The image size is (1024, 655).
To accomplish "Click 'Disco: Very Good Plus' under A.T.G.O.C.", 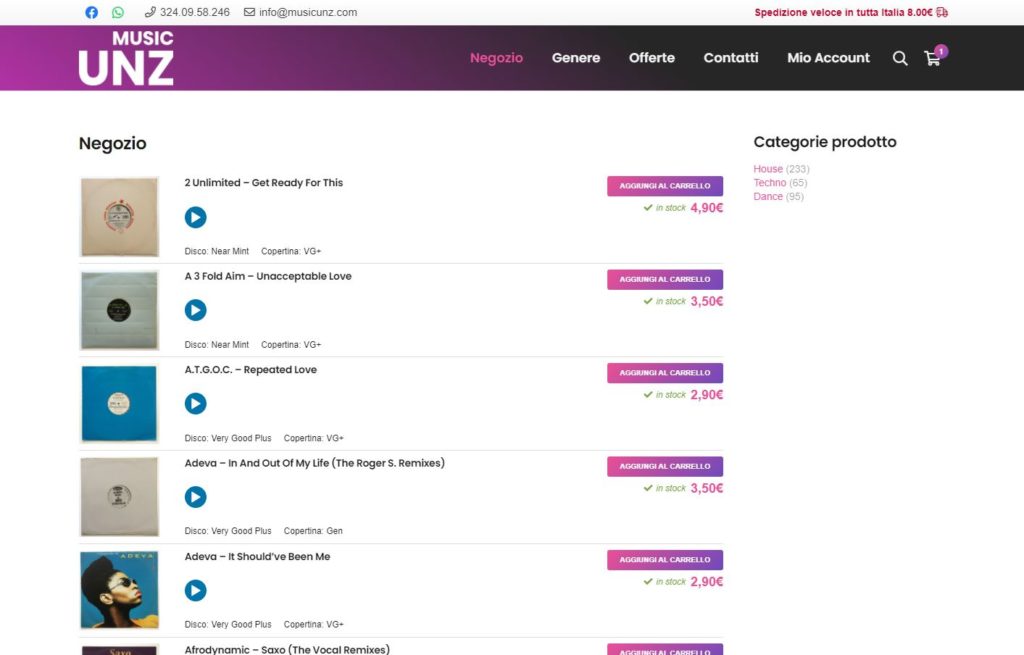I will pos(227,438).
